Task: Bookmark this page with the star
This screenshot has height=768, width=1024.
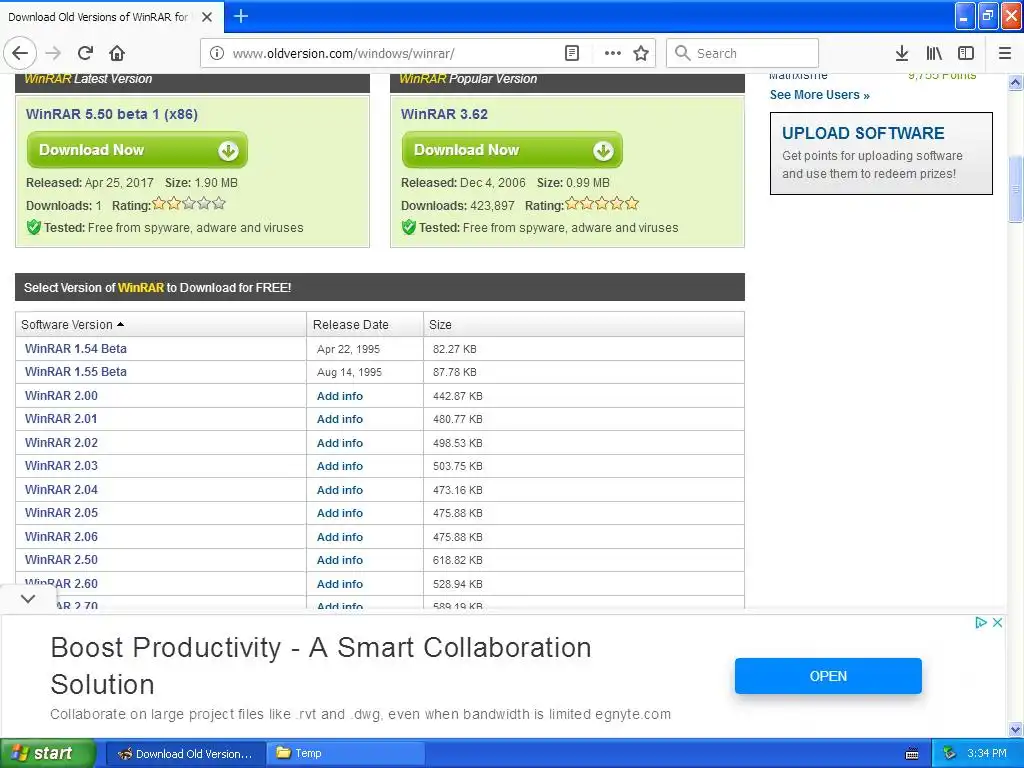Action: pyautogui.click(x=641, y=54)
